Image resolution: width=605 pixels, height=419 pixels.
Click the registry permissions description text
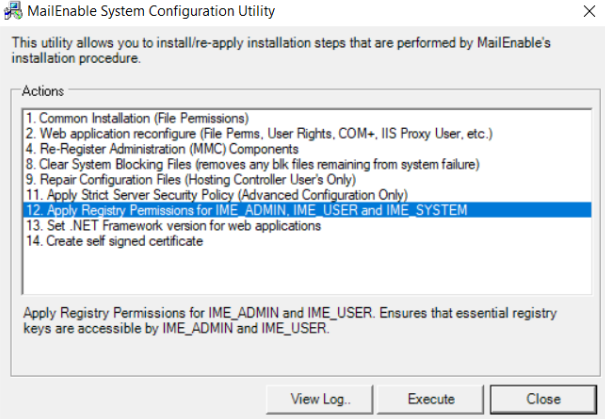point(290,321)
